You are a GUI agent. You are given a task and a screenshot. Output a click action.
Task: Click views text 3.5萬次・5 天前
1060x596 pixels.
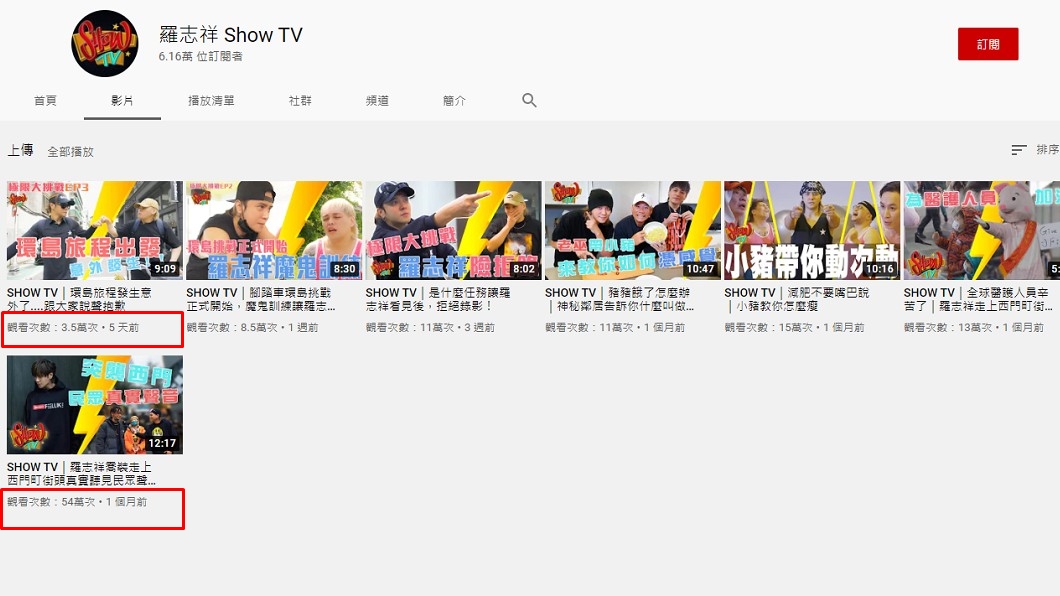tap(73, 327)
